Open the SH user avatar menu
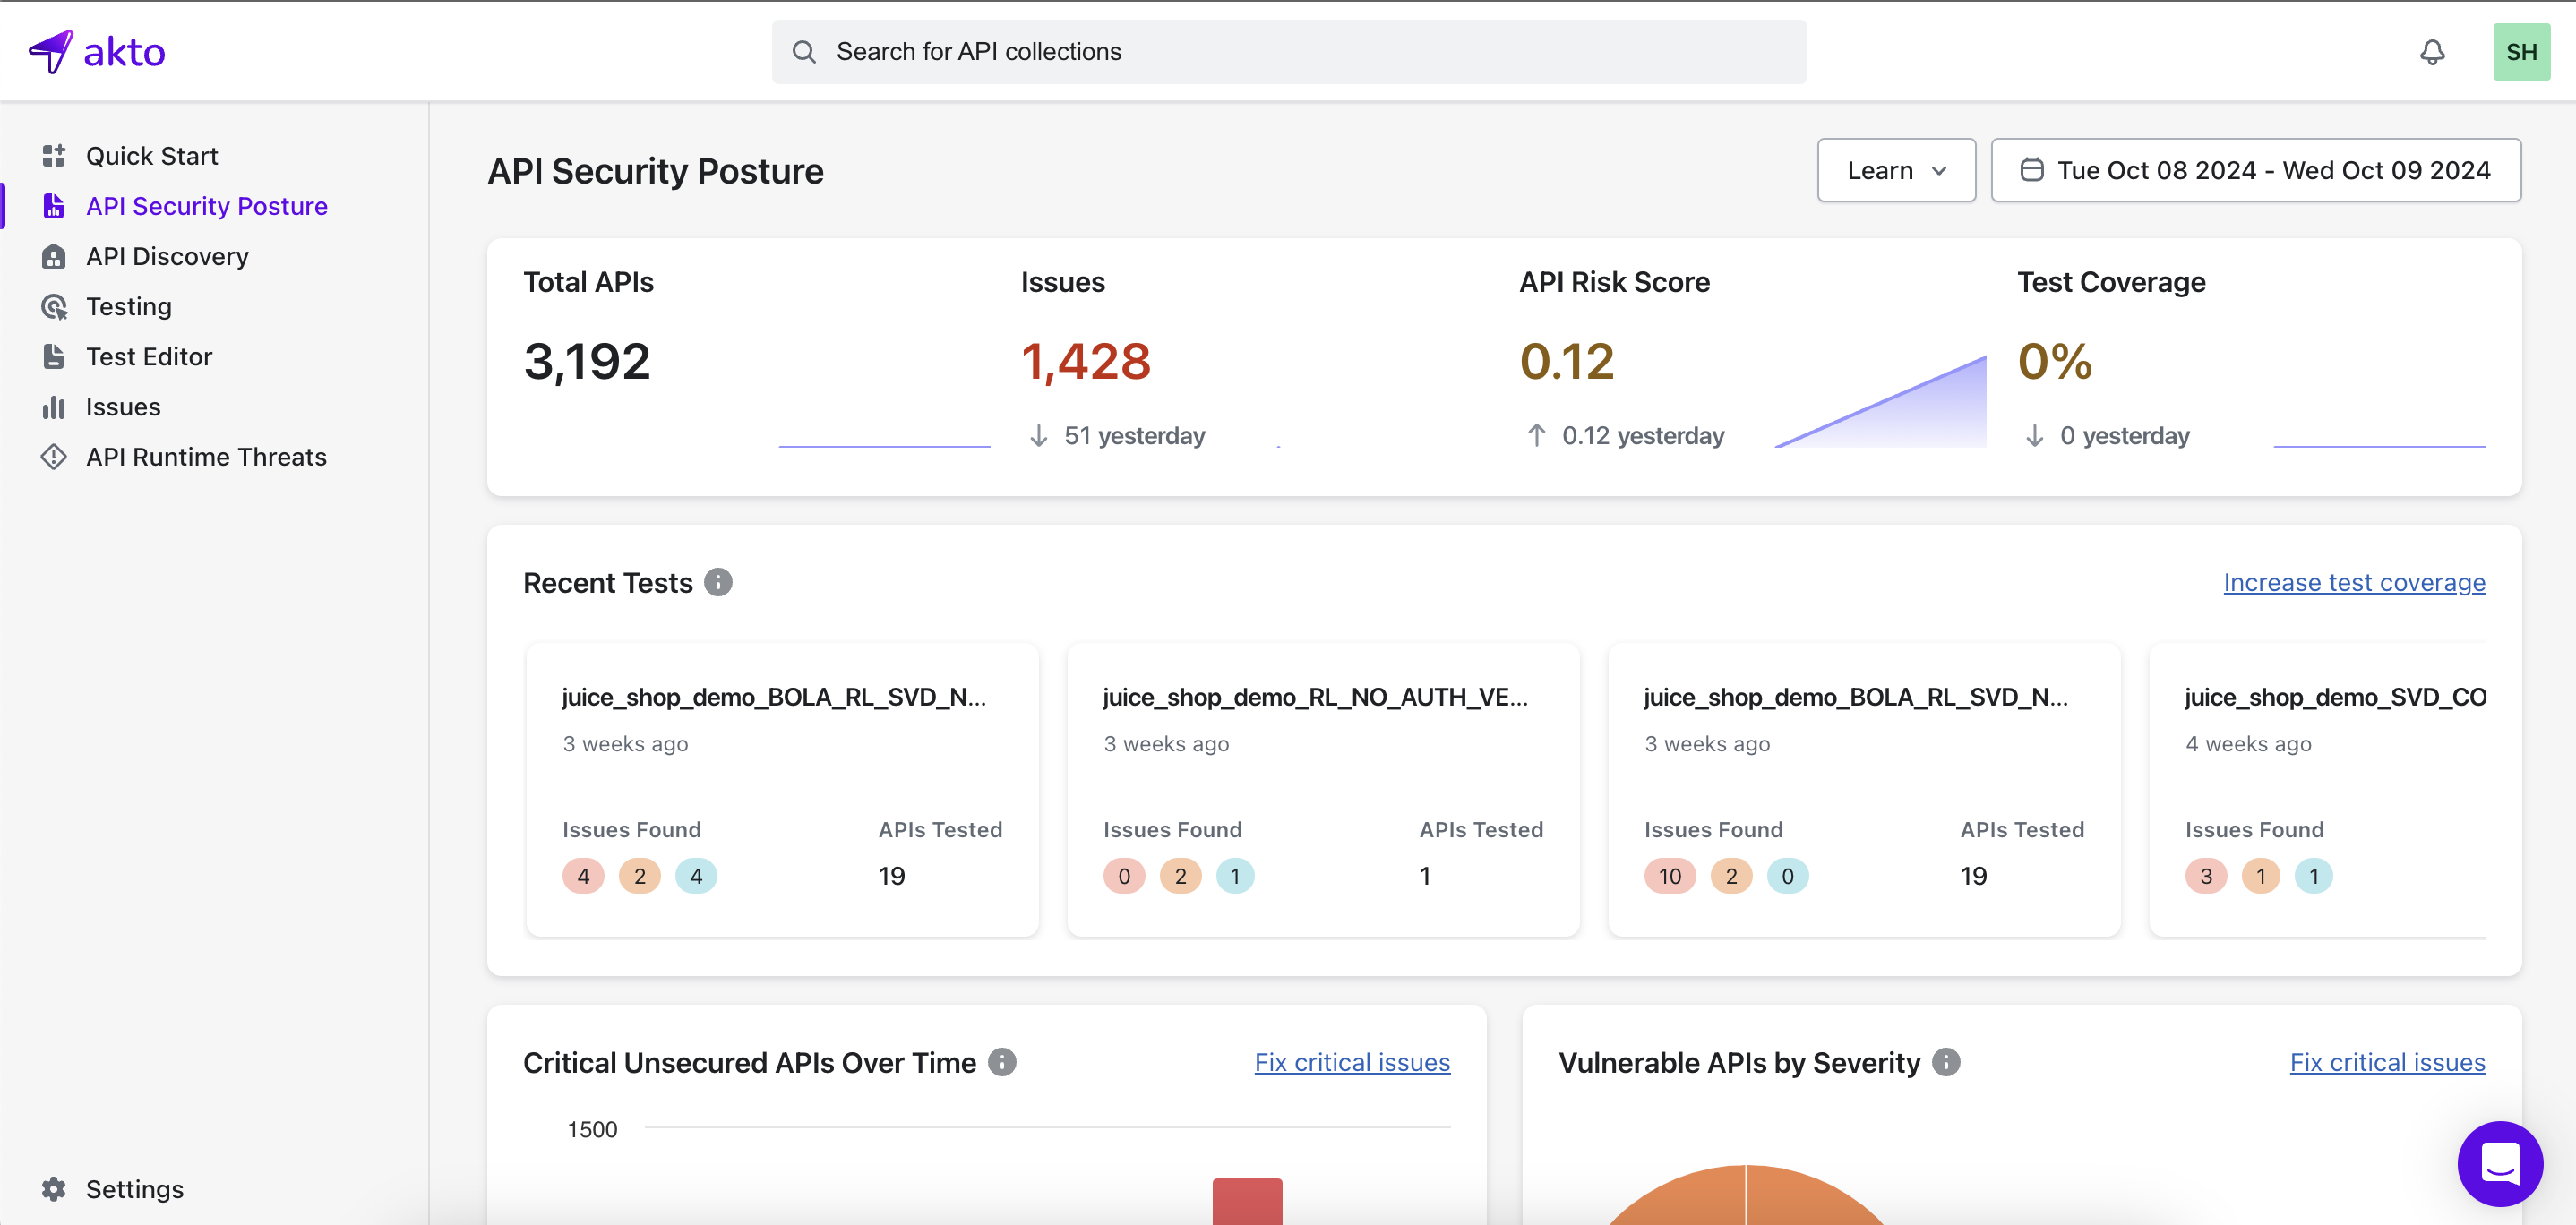The image size is (2576, 1225). click(2520, 52)
